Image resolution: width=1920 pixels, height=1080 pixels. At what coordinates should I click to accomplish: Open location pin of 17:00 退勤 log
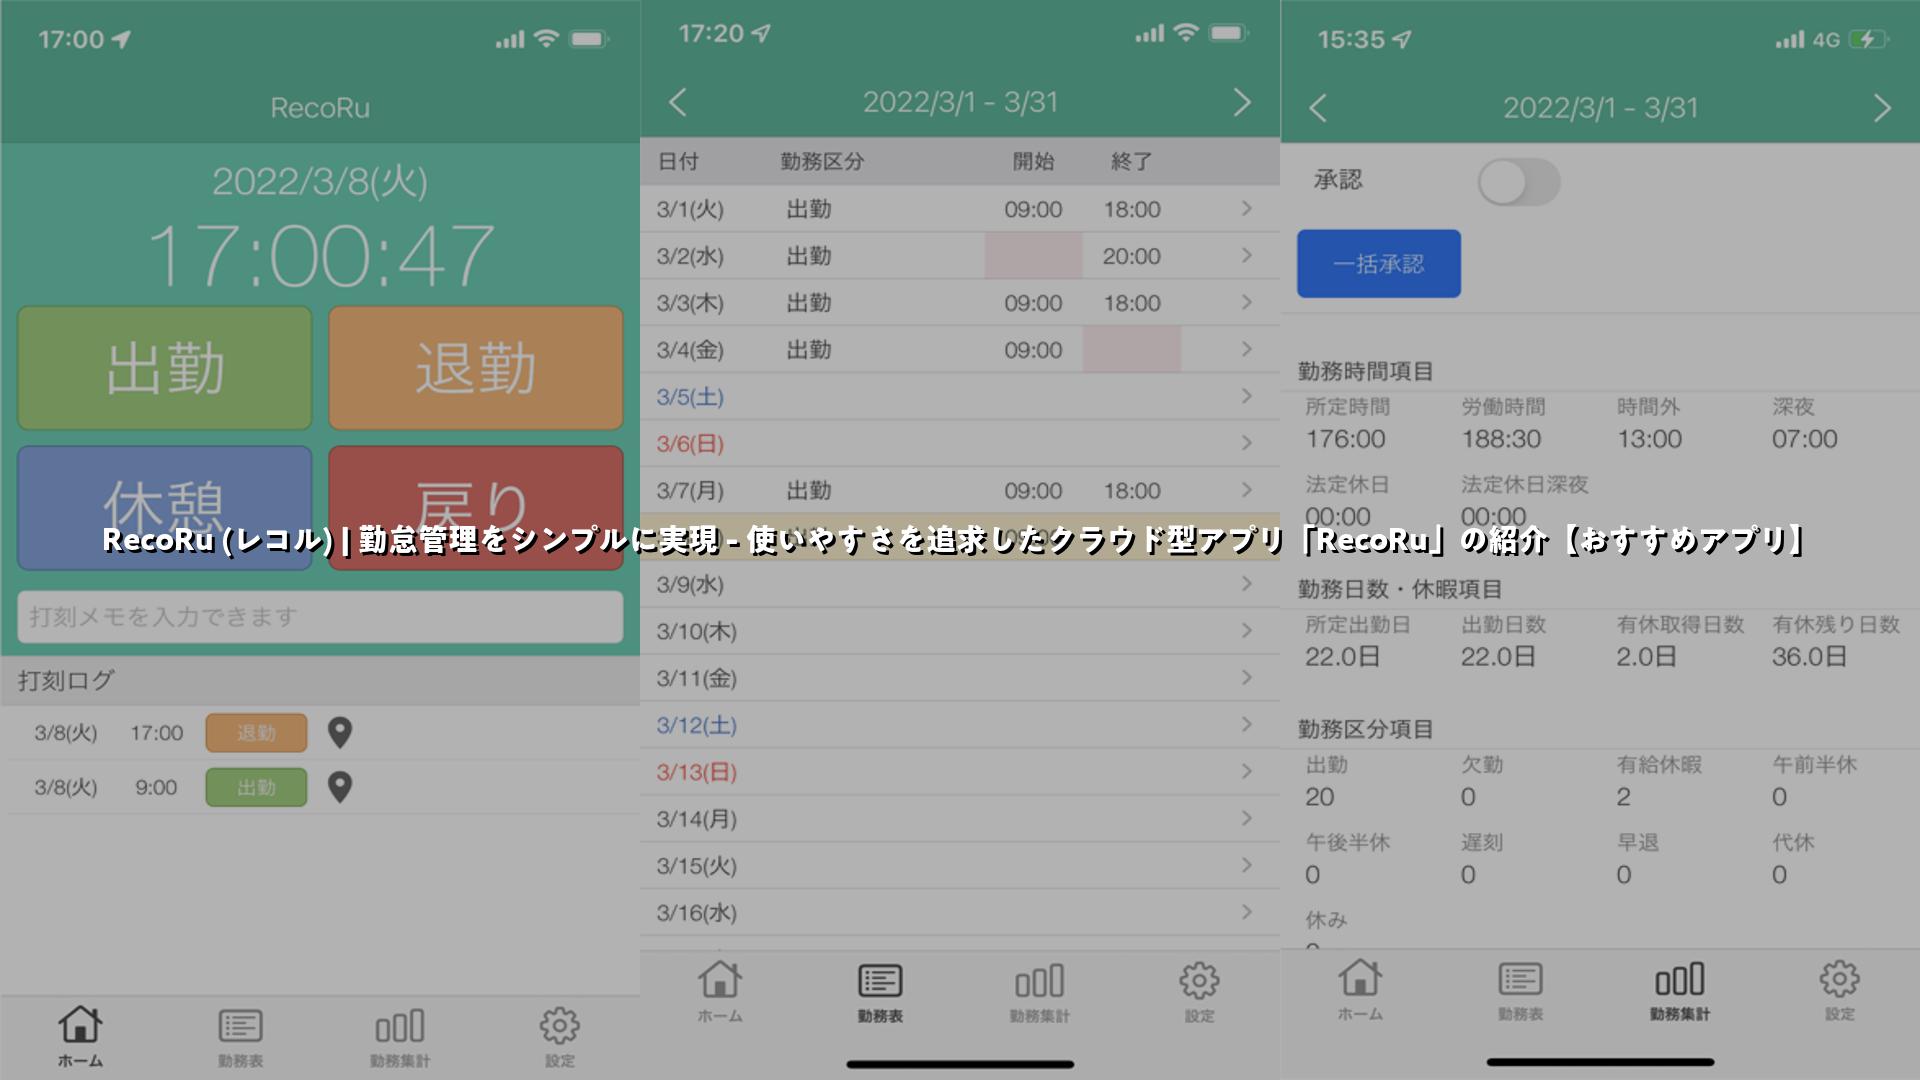(x=340, y=733)
